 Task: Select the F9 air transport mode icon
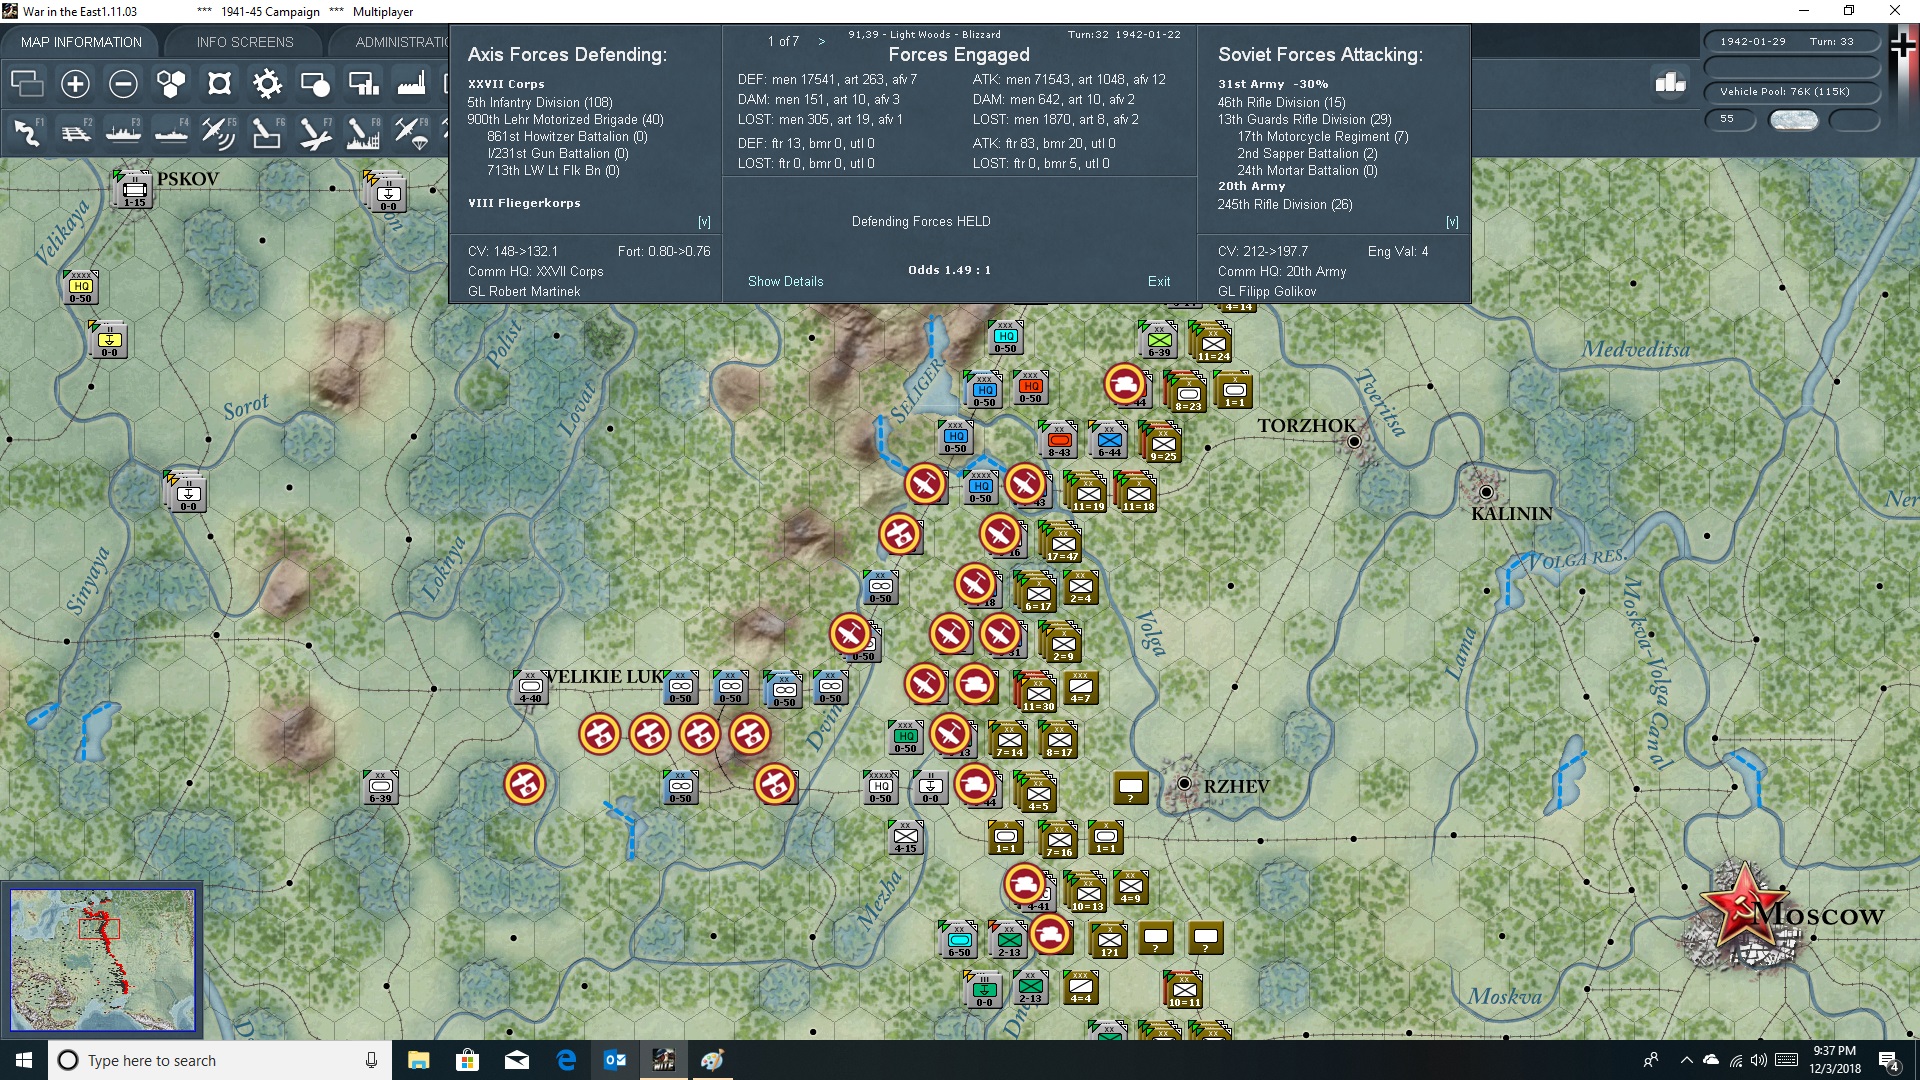411,132
